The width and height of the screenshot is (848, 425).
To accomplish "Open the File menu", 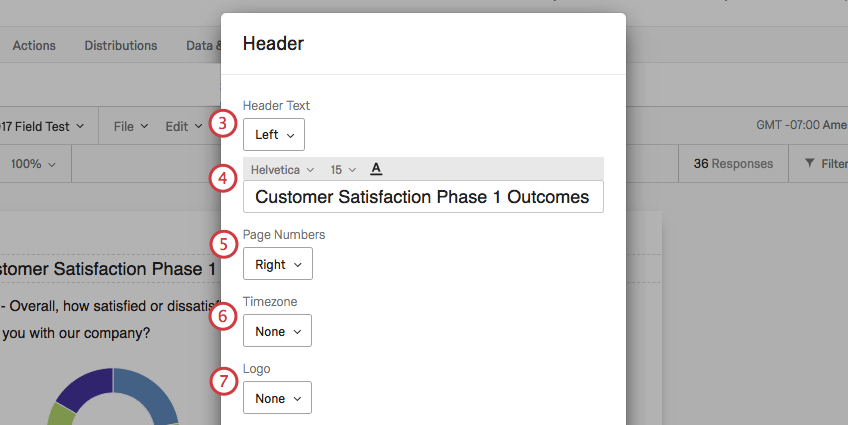I will pos(130,127).
